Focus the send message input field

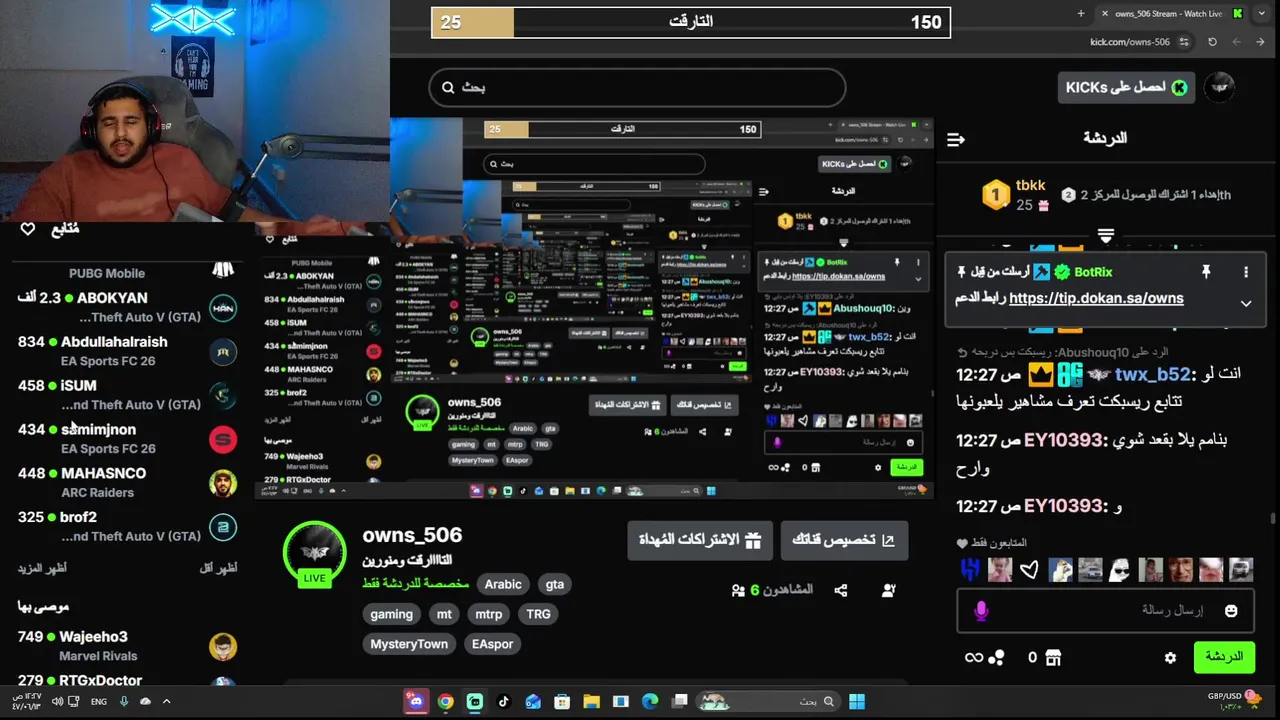point(1106,611)
